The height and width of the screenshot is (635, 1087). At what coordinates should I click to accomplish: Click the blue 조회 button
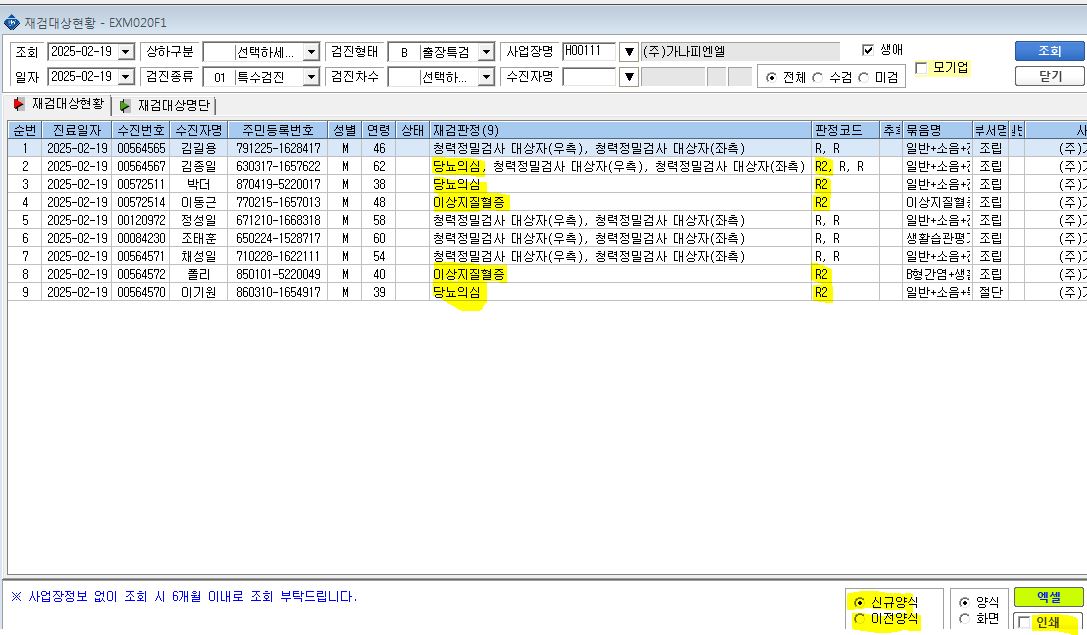coord(1049,51)
